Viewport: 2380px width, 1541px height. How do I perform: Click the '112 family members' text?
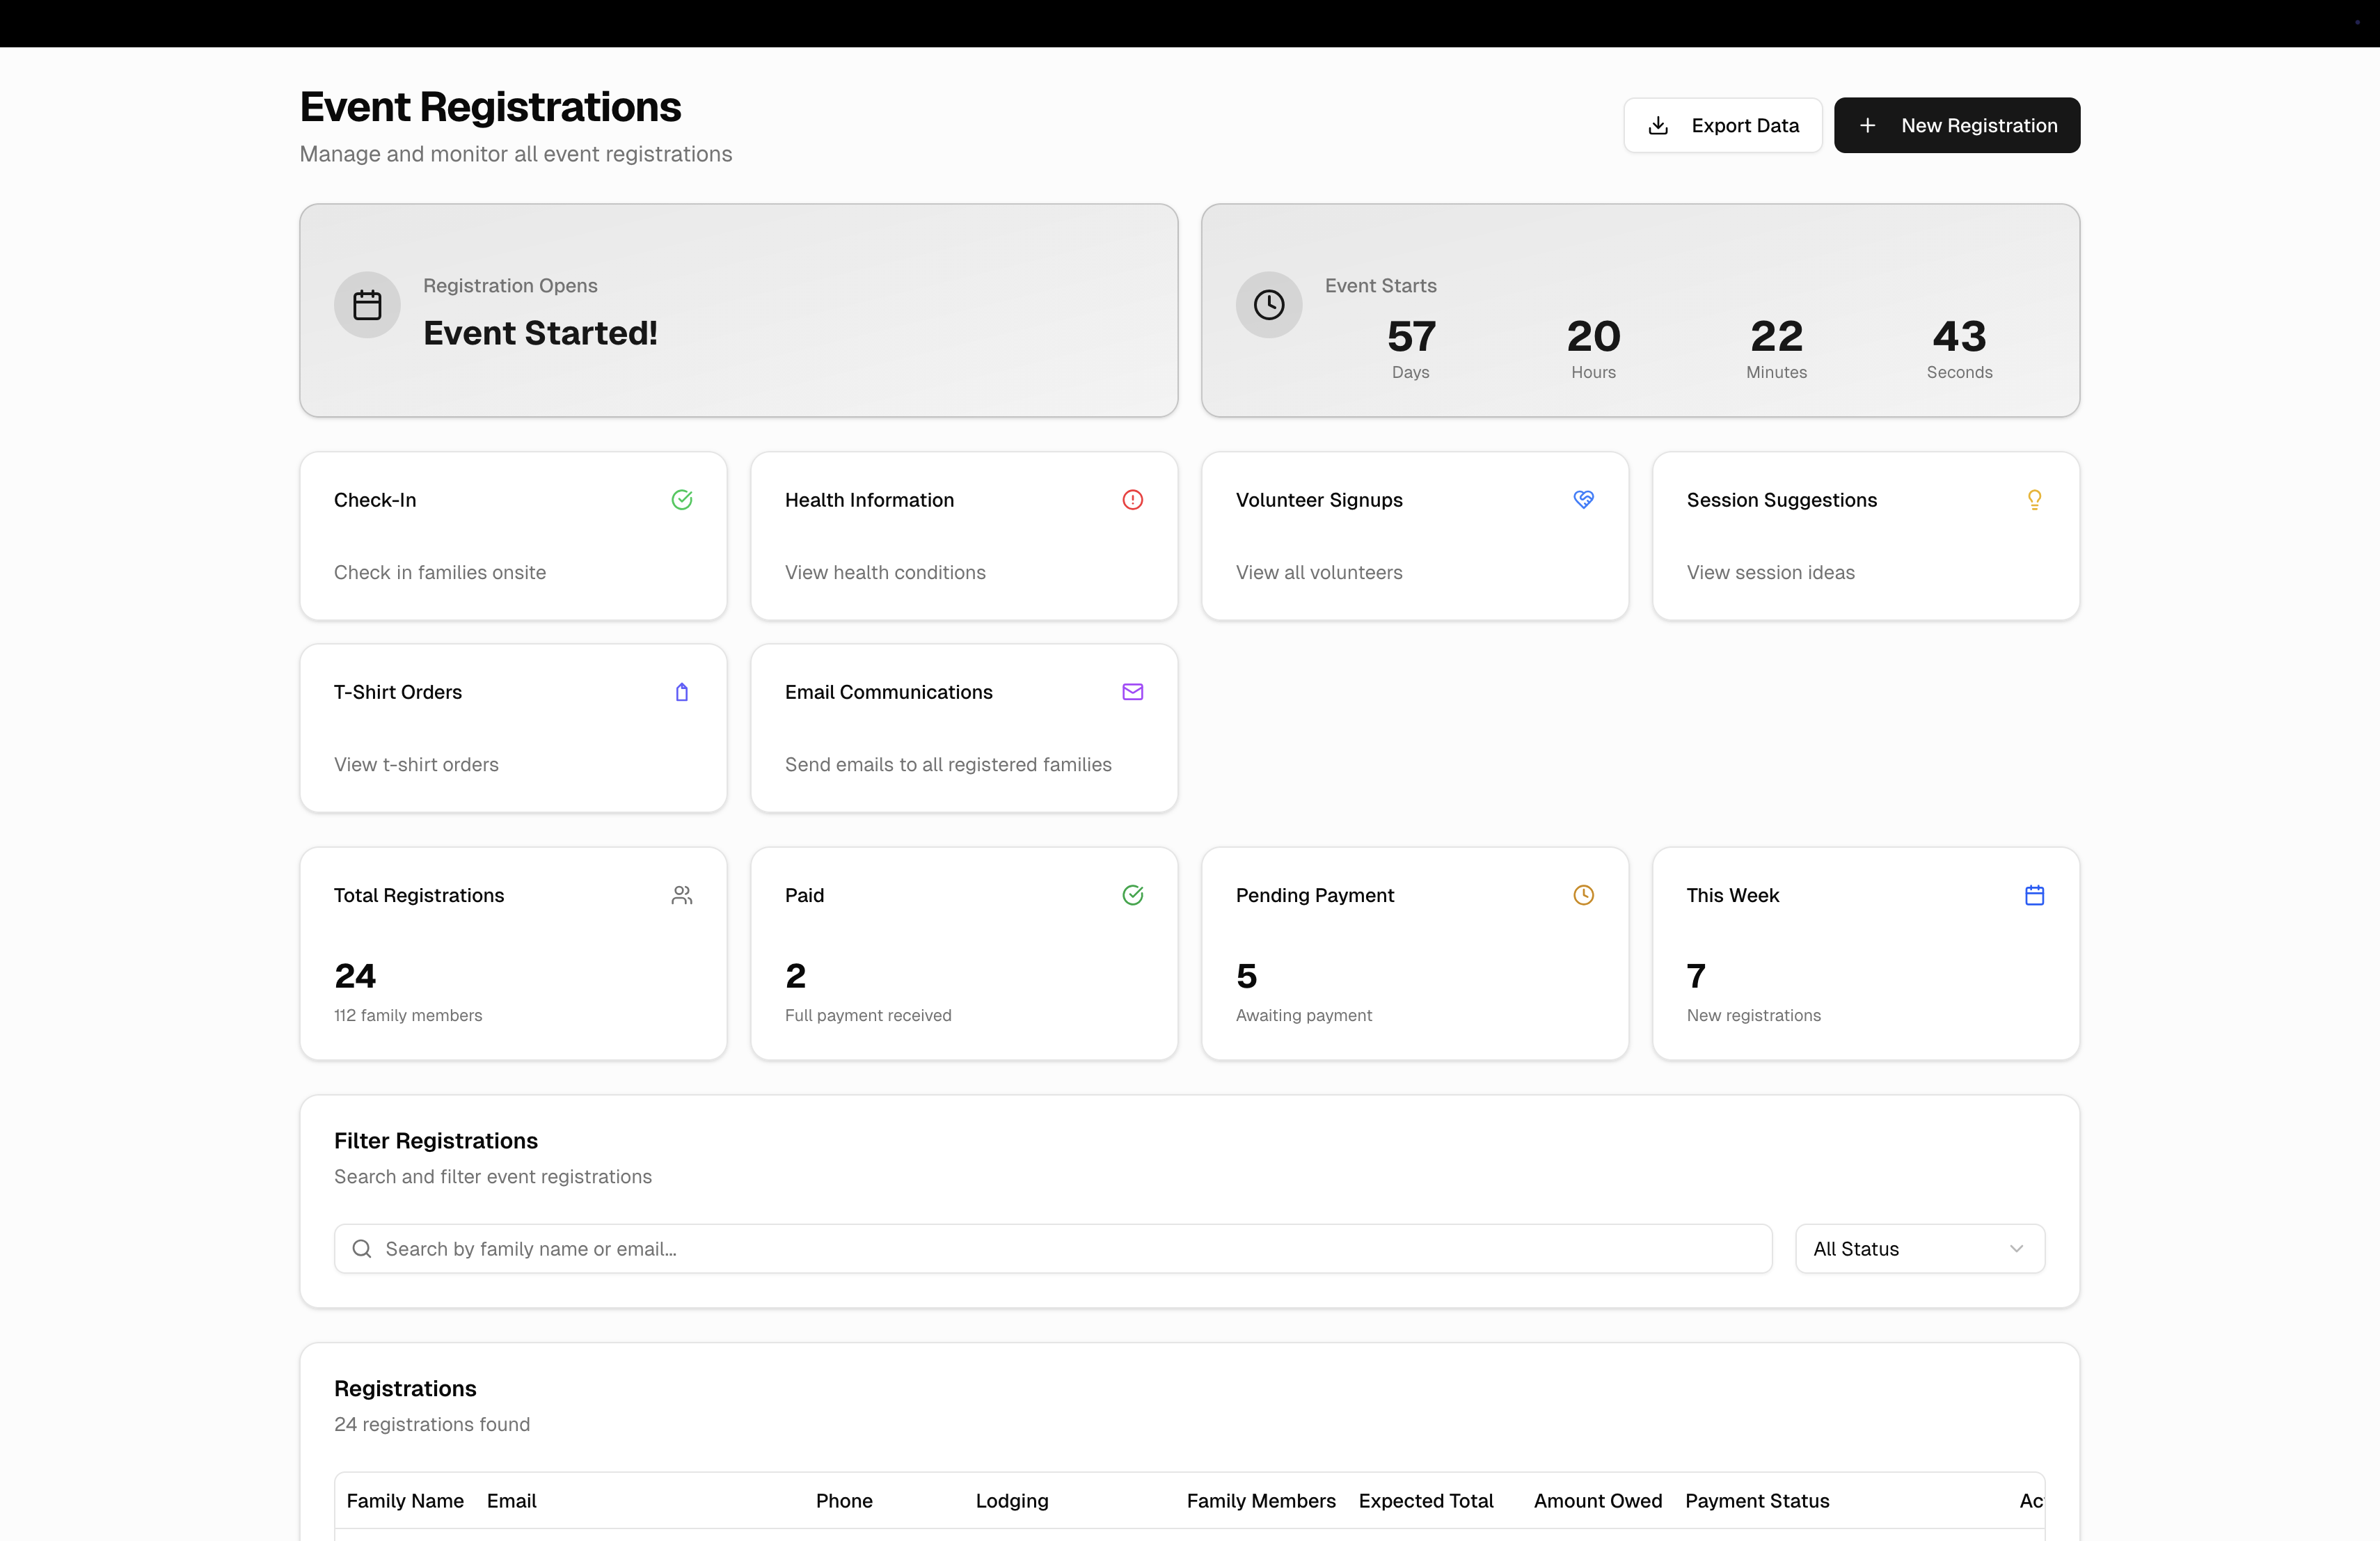click(x=408, y=1015)
